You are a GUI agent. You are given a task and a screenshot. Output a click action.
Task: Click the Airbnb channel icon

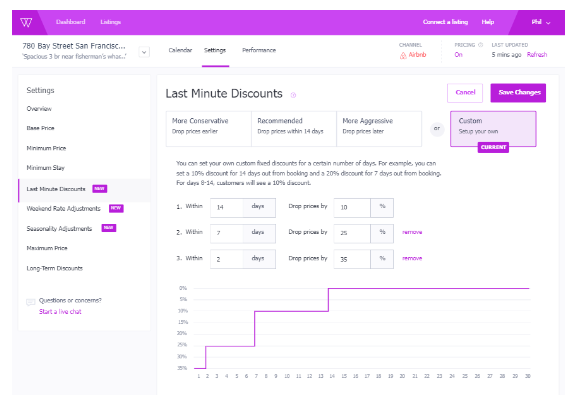coord(403,55)
